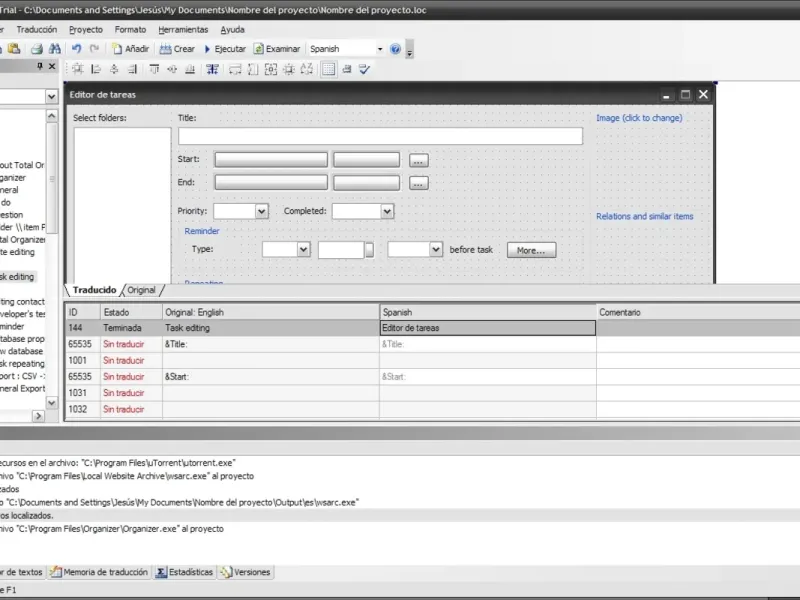Click the Title input field

(x=380, y=136)
